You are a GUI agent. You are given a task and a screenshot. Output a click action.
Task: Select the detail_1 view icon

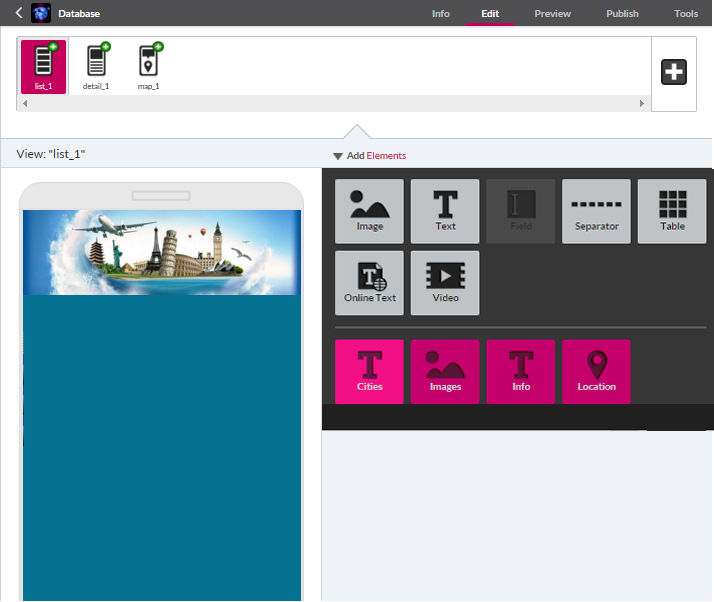[96, 66]
